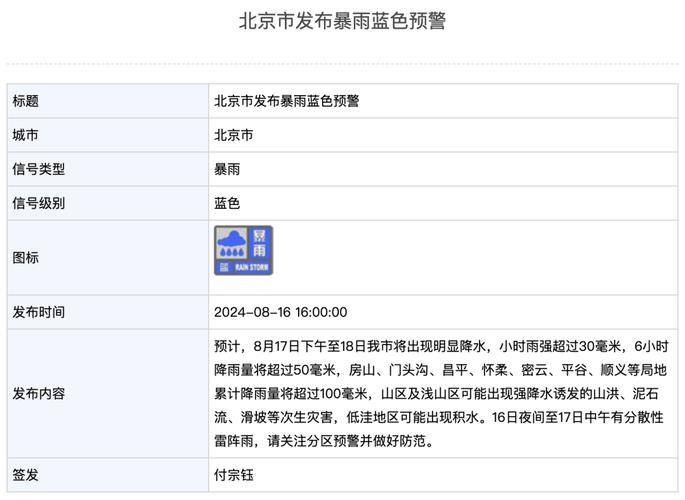Select the 信号级别 row label
The width and height of the screenshot is (685, 500).
[x=39, y=203]
